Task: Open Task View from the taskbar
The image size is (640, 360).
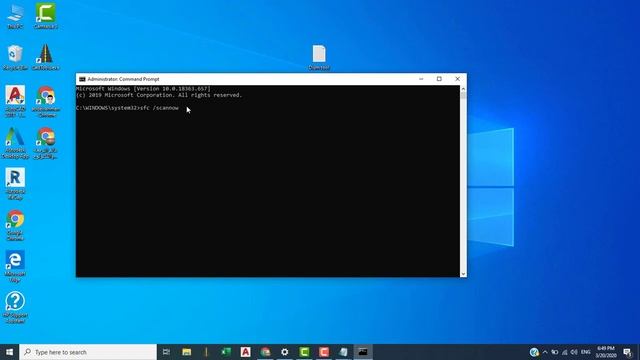Action: point(166,352)
